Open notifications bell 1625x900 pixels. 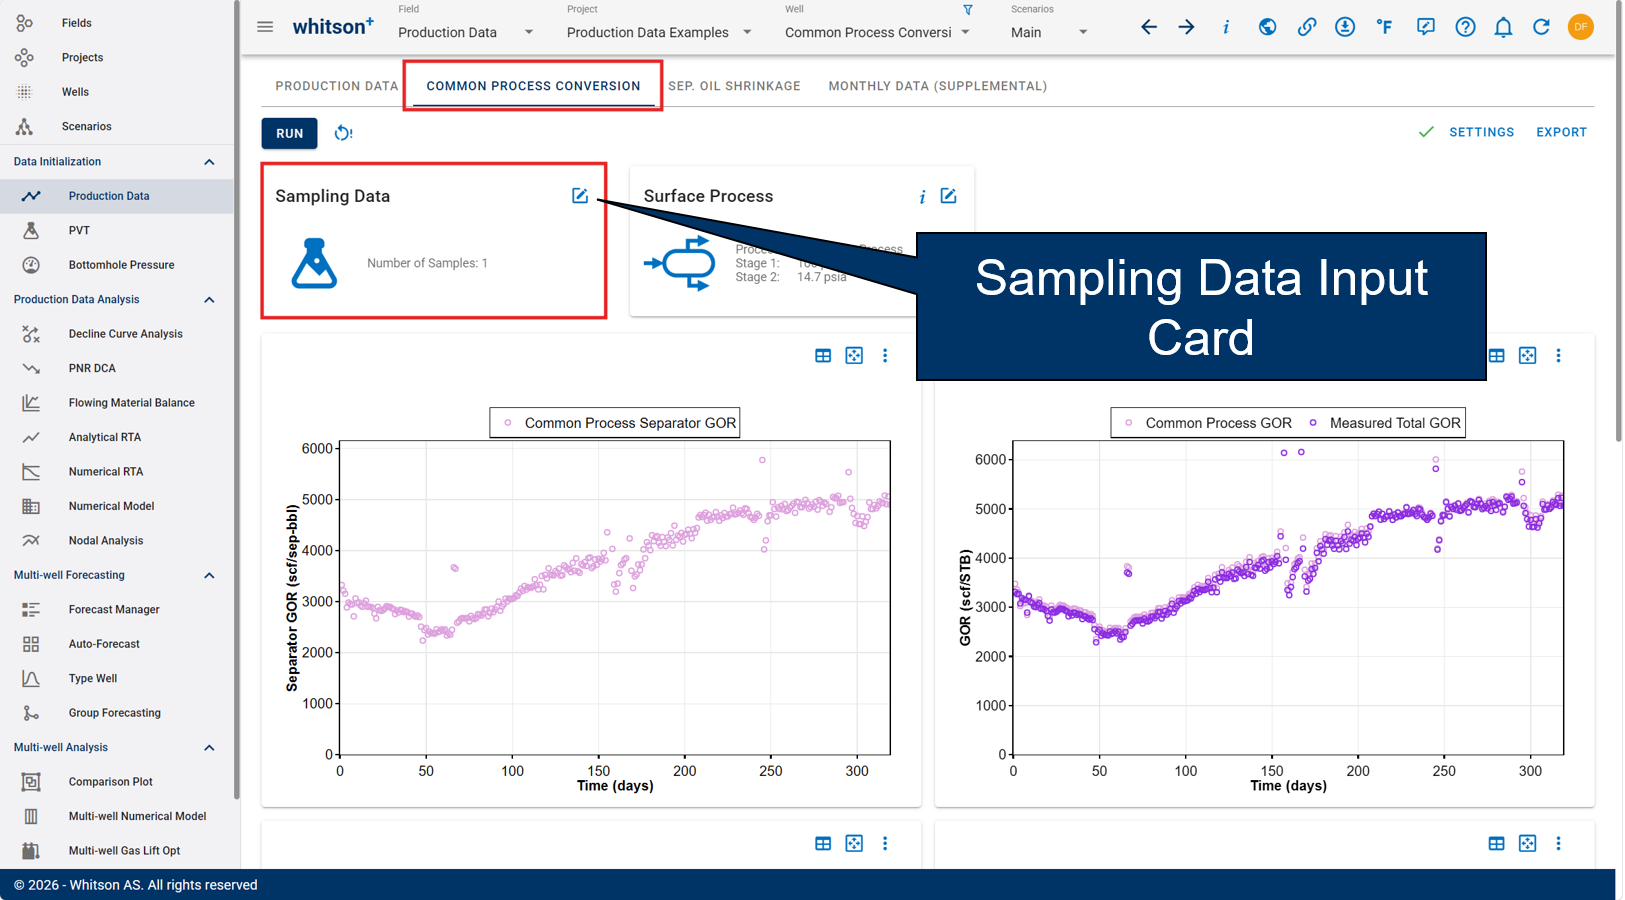pyautogui.click(x=1503, y=27)
